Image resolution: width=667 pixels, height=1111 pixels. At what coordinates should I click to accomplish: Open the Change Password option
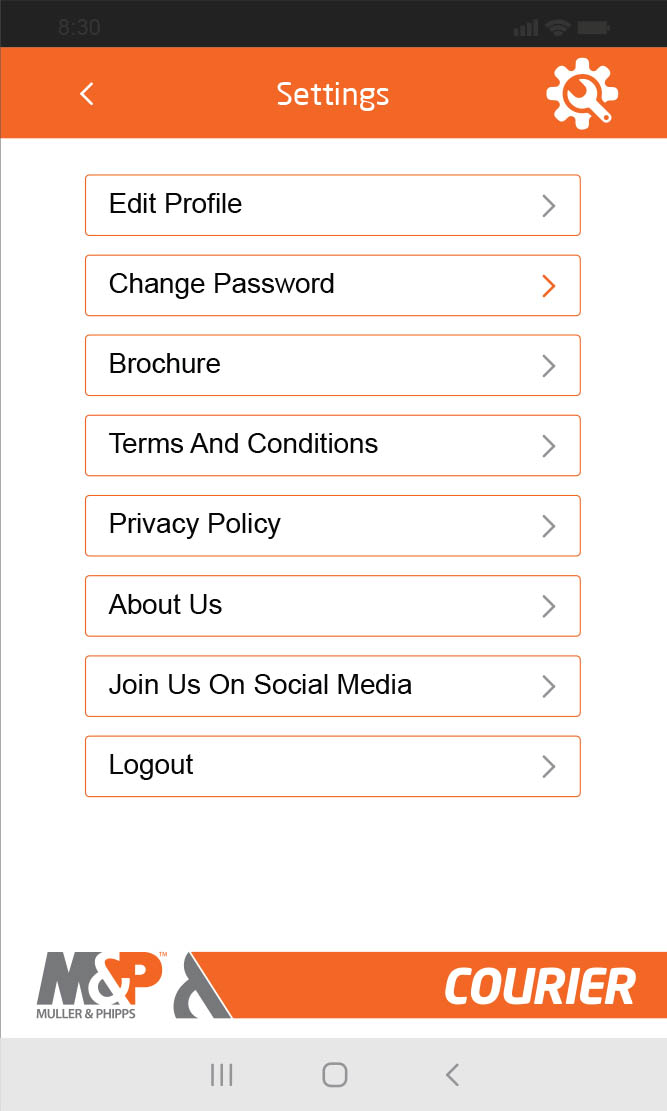(332, 285)
